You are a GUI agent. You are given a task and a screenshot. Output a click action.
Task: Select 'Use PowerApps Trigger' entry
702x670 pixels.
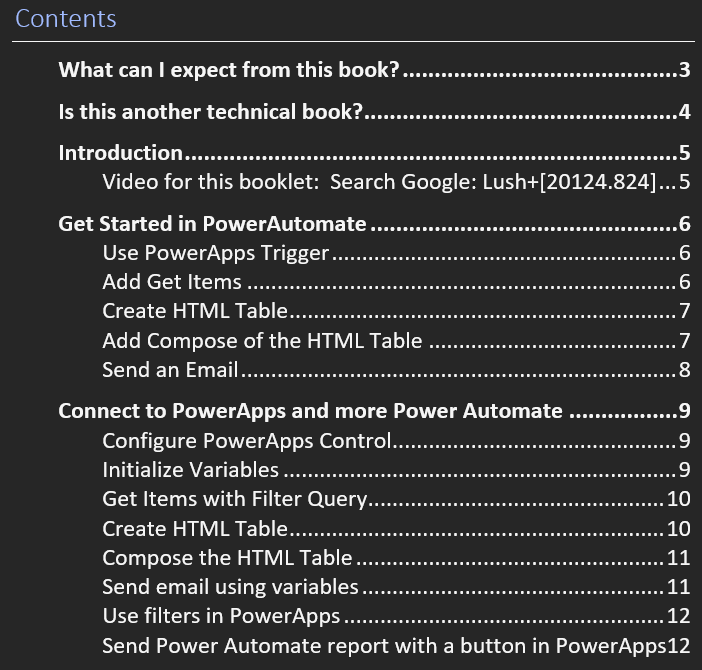(216, 253)
